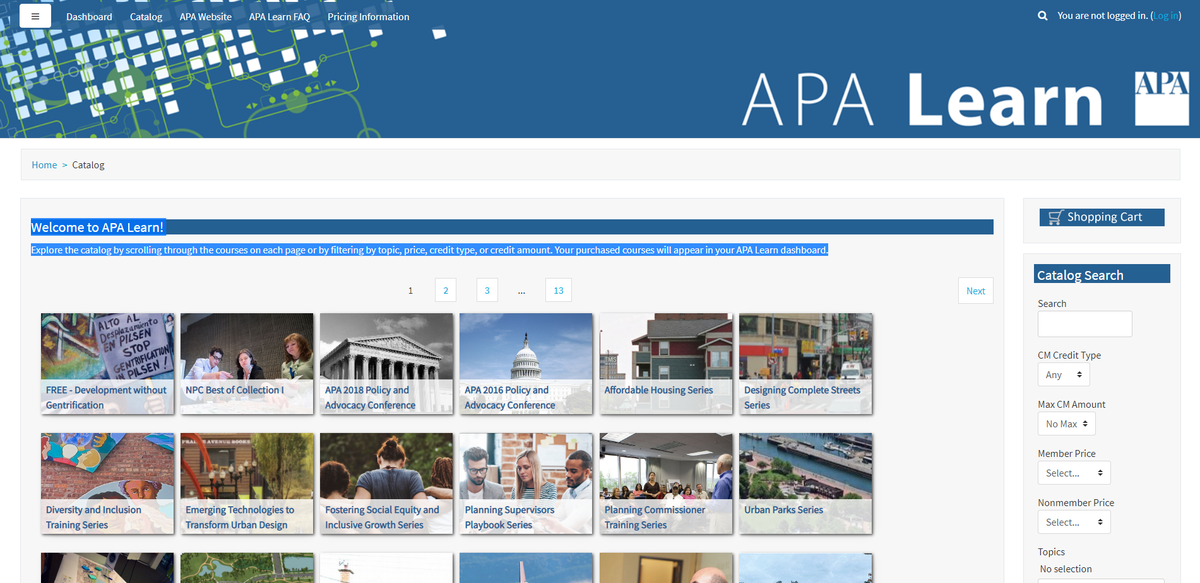Open the Max CM Amount dropdown
Viewport: 1200px width, 583px height.
click(x=1067, y=424)
